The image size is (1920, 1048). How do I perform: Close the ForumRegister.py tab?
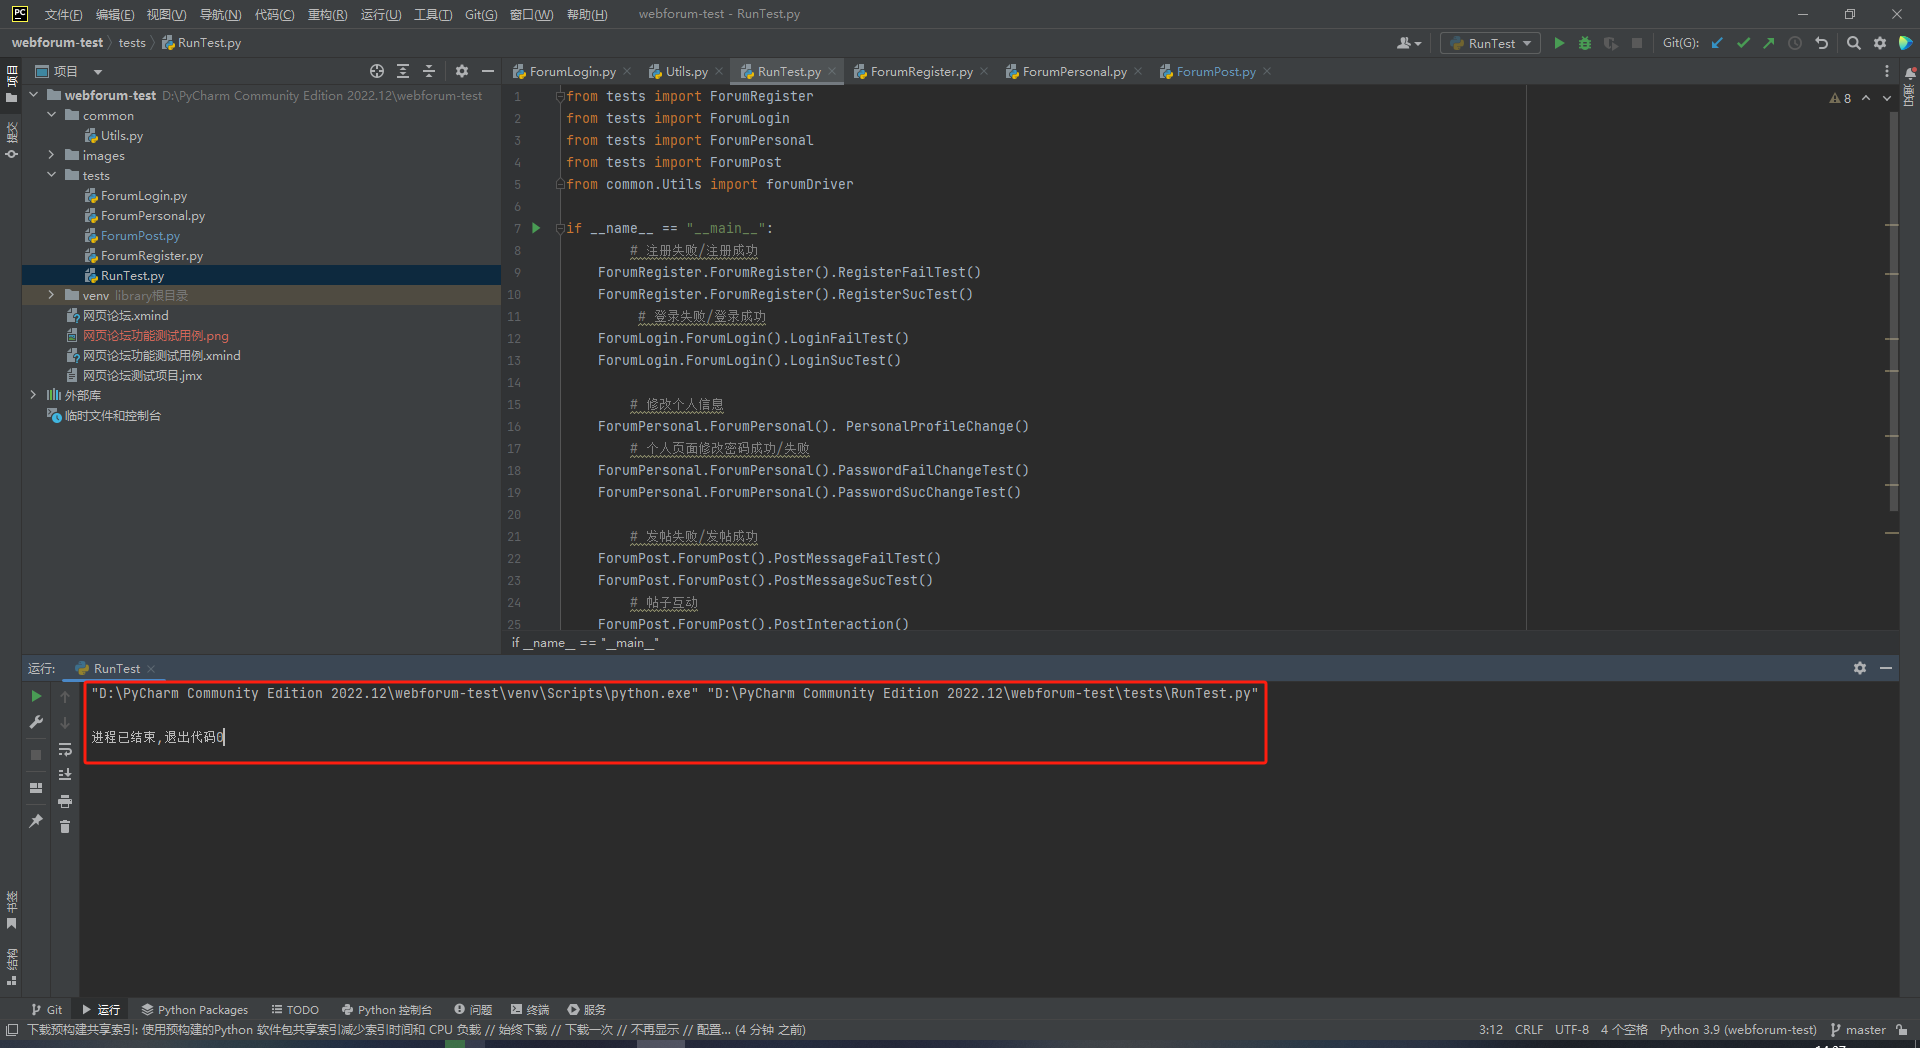coord(984,71)
